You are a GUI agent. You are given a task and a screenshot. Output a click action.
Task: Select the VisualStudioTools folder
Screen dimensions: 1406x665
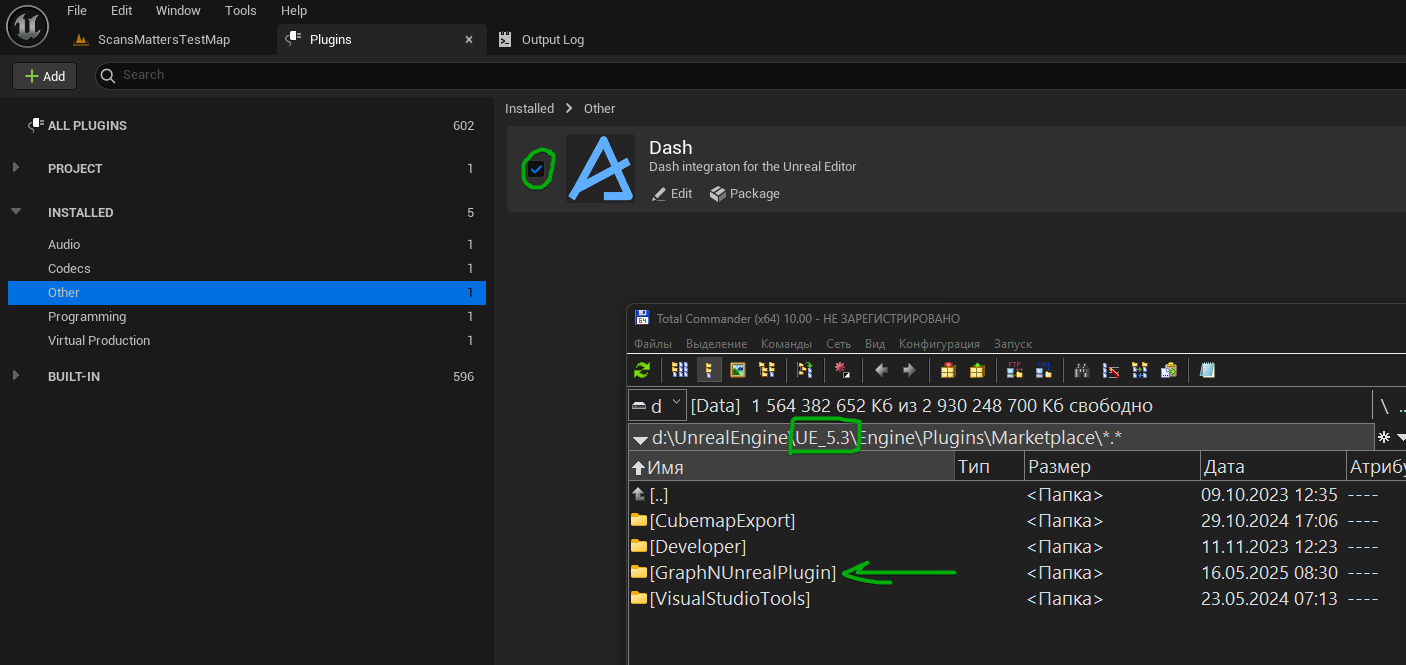point(729,599)
